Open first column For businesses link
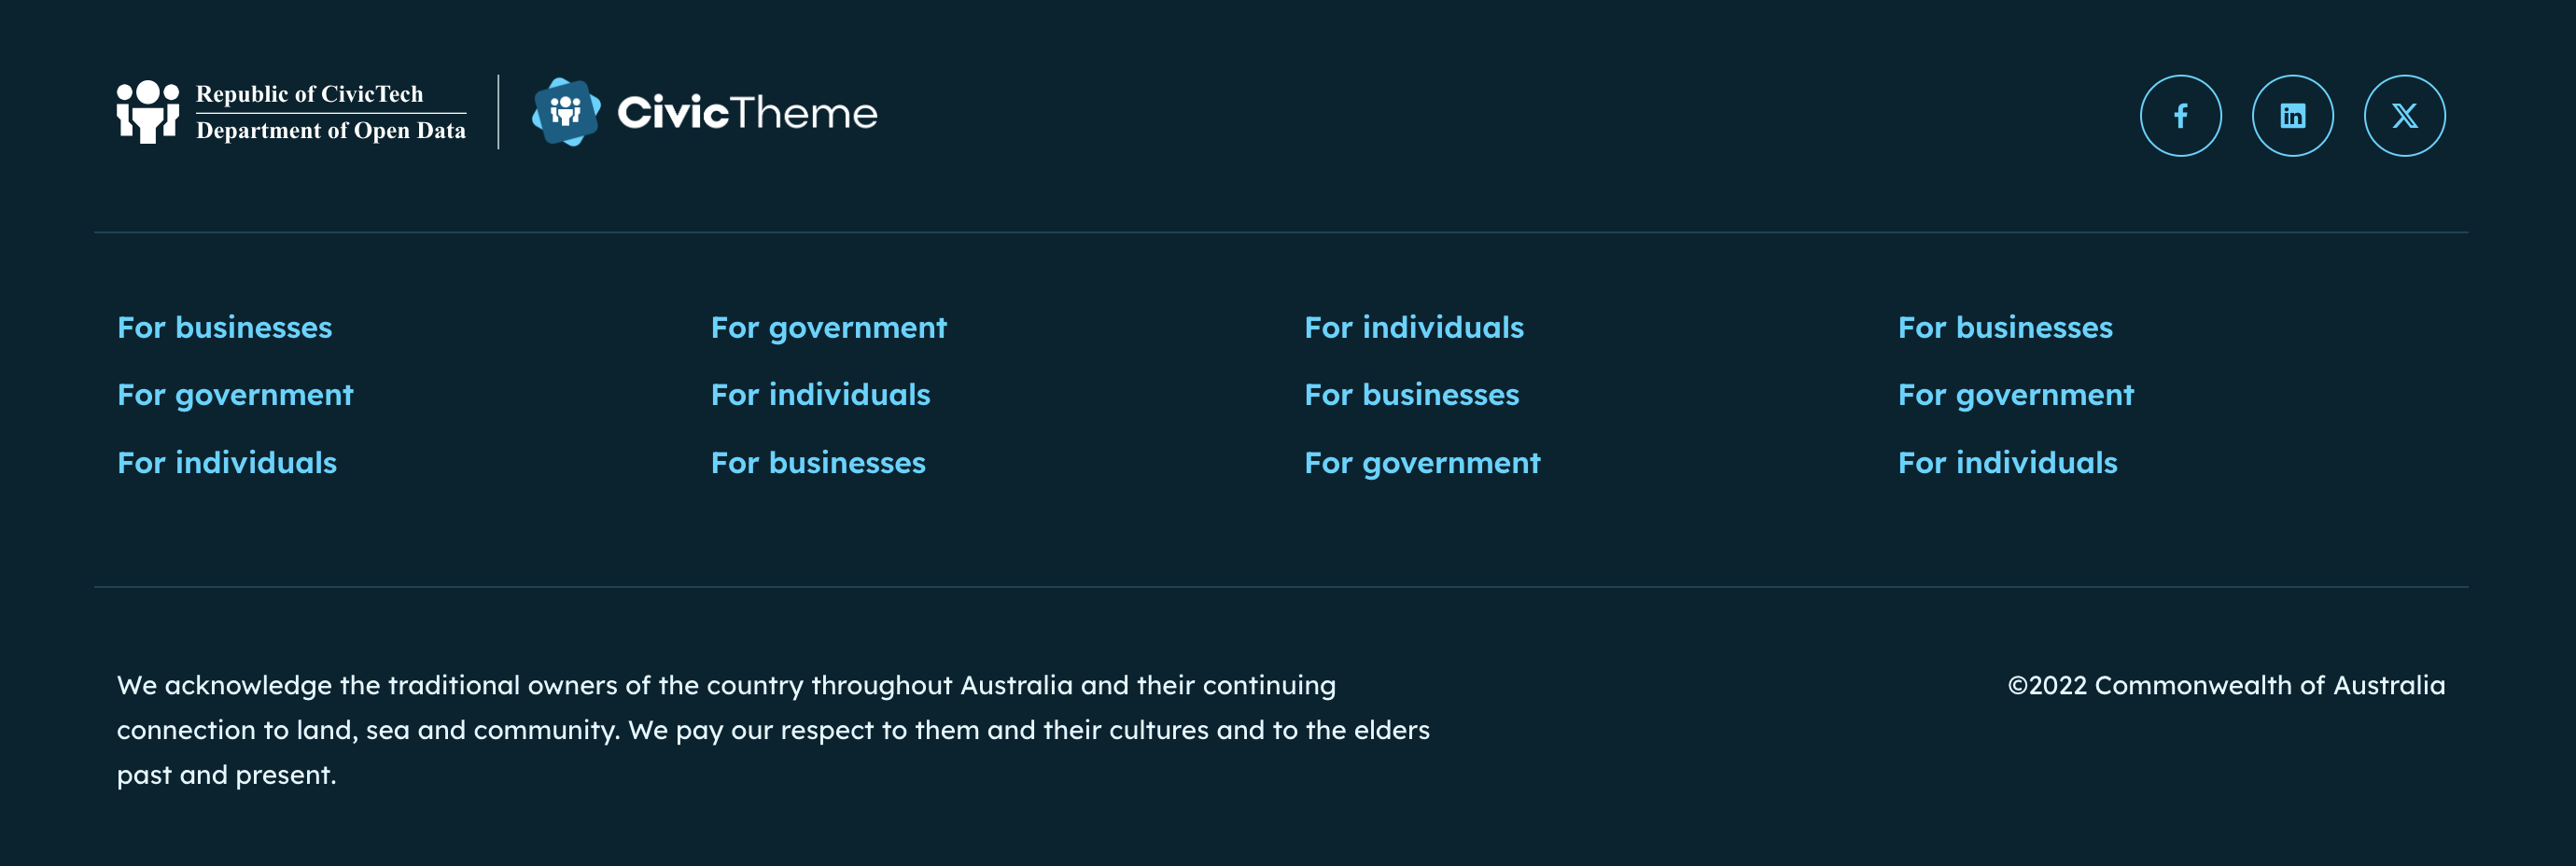Image resolution: width=2576 pixels, height=866 pixels. click(x=224, y=328)
